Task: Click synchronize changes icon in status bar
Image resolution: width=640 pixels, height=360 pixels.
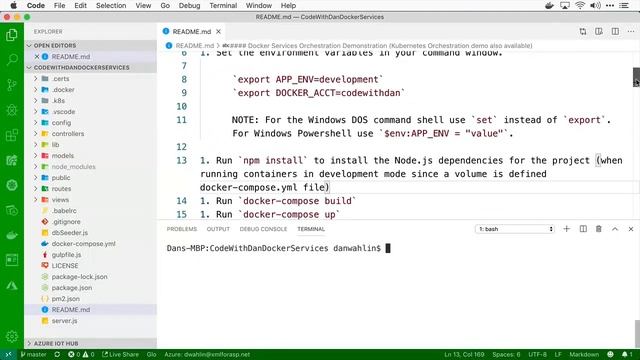Action: click(57, 354)
